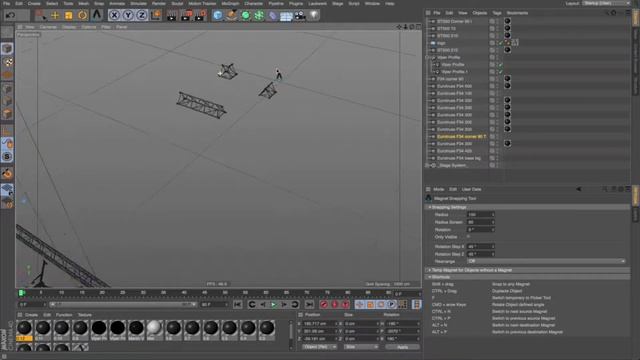This screenshot has height=360, width=640.
Task: Click the Object Manager search icon
Action: [606, 13]
